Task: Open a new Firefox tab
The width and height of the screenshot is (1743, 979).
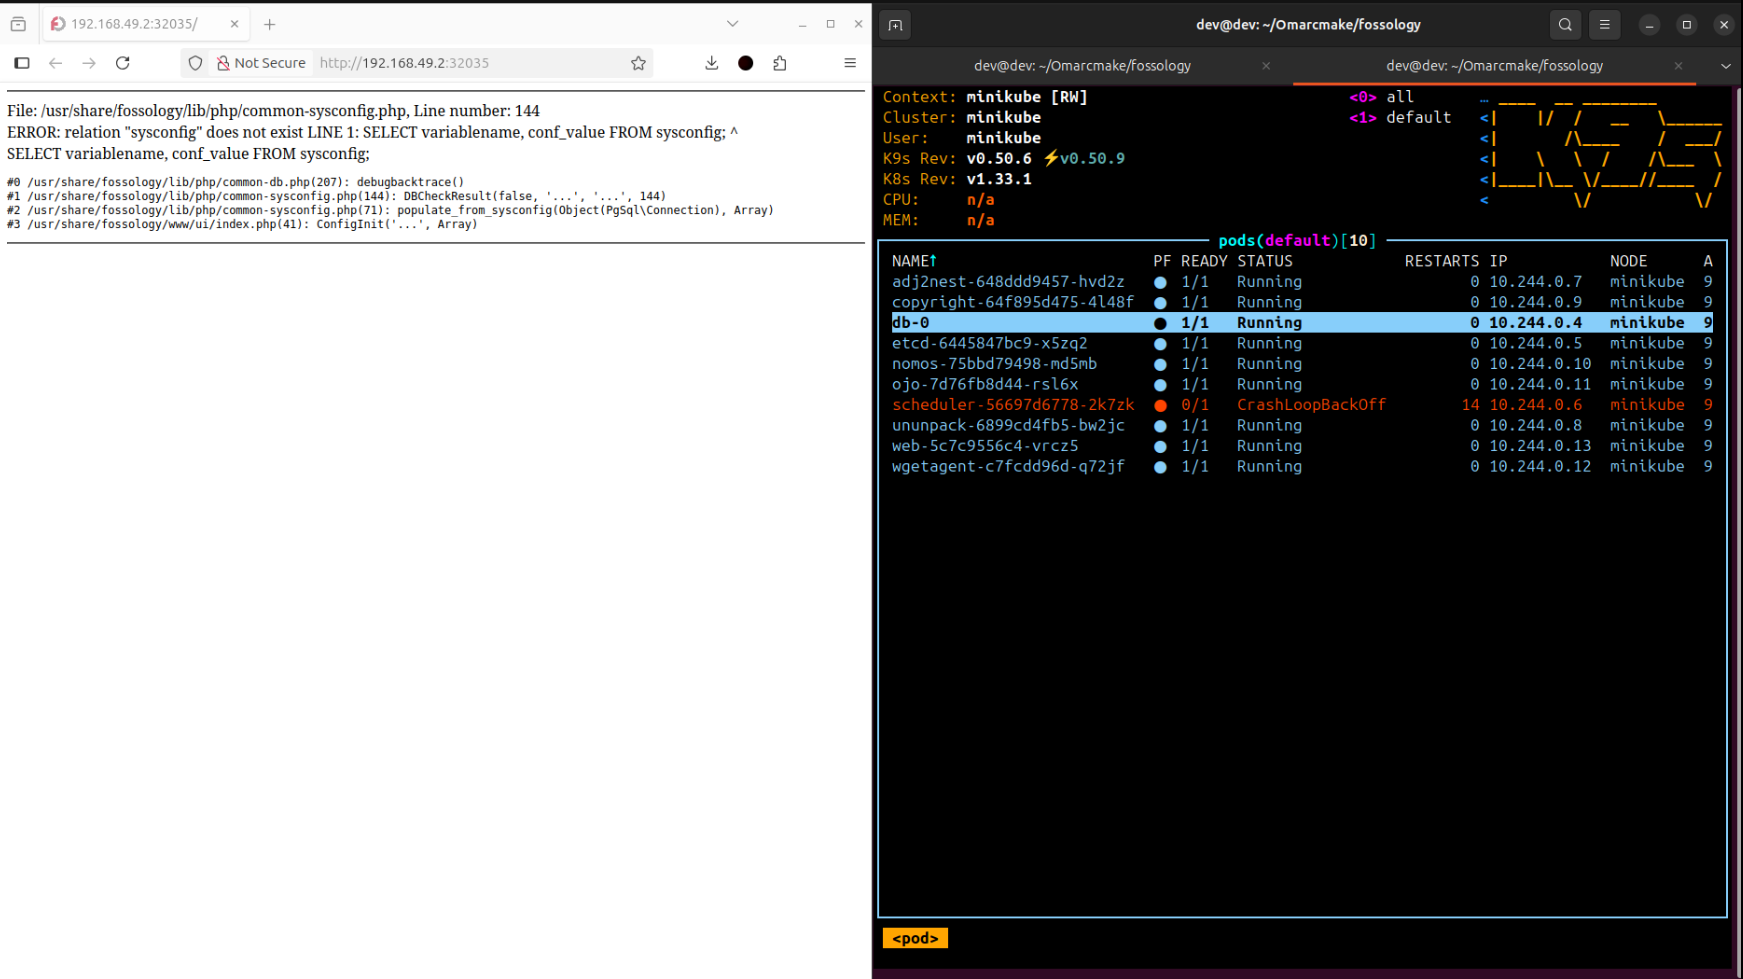Action: pos(270,24)
